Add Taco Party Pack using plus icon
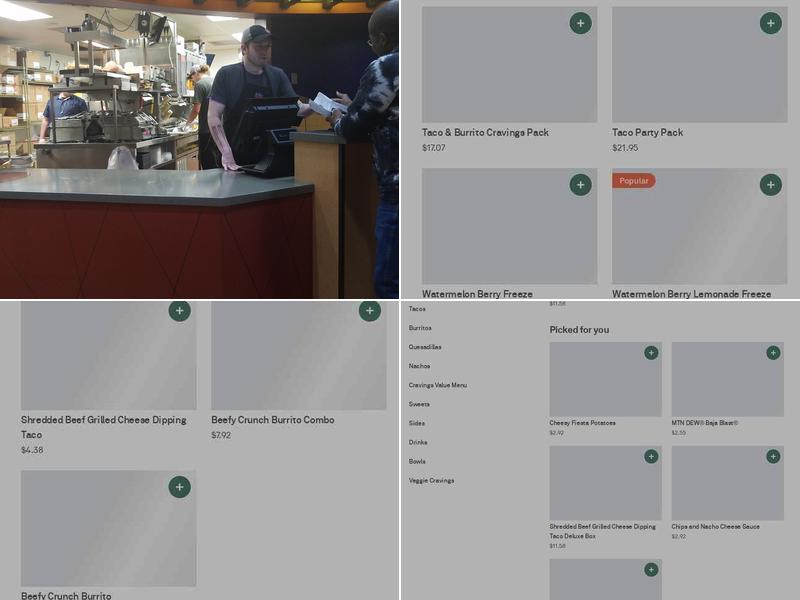 [x=770, y=23]
